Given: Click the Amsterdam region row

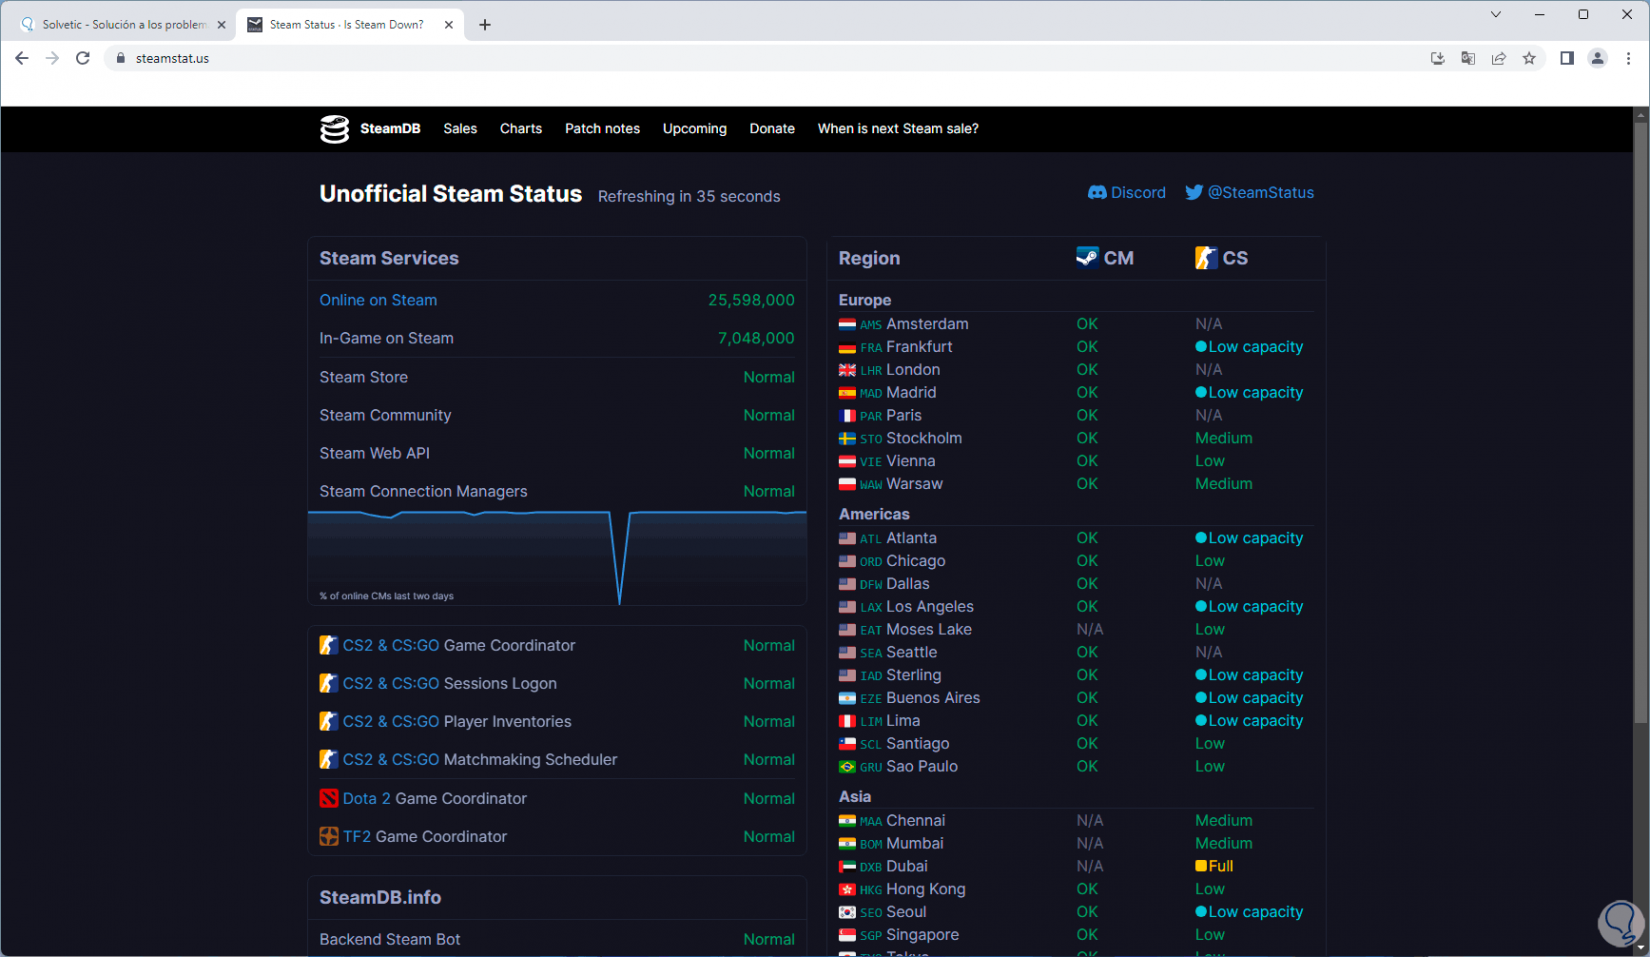Looking at the screenshot, I should pyautogui.click(x=1076, y=324).
